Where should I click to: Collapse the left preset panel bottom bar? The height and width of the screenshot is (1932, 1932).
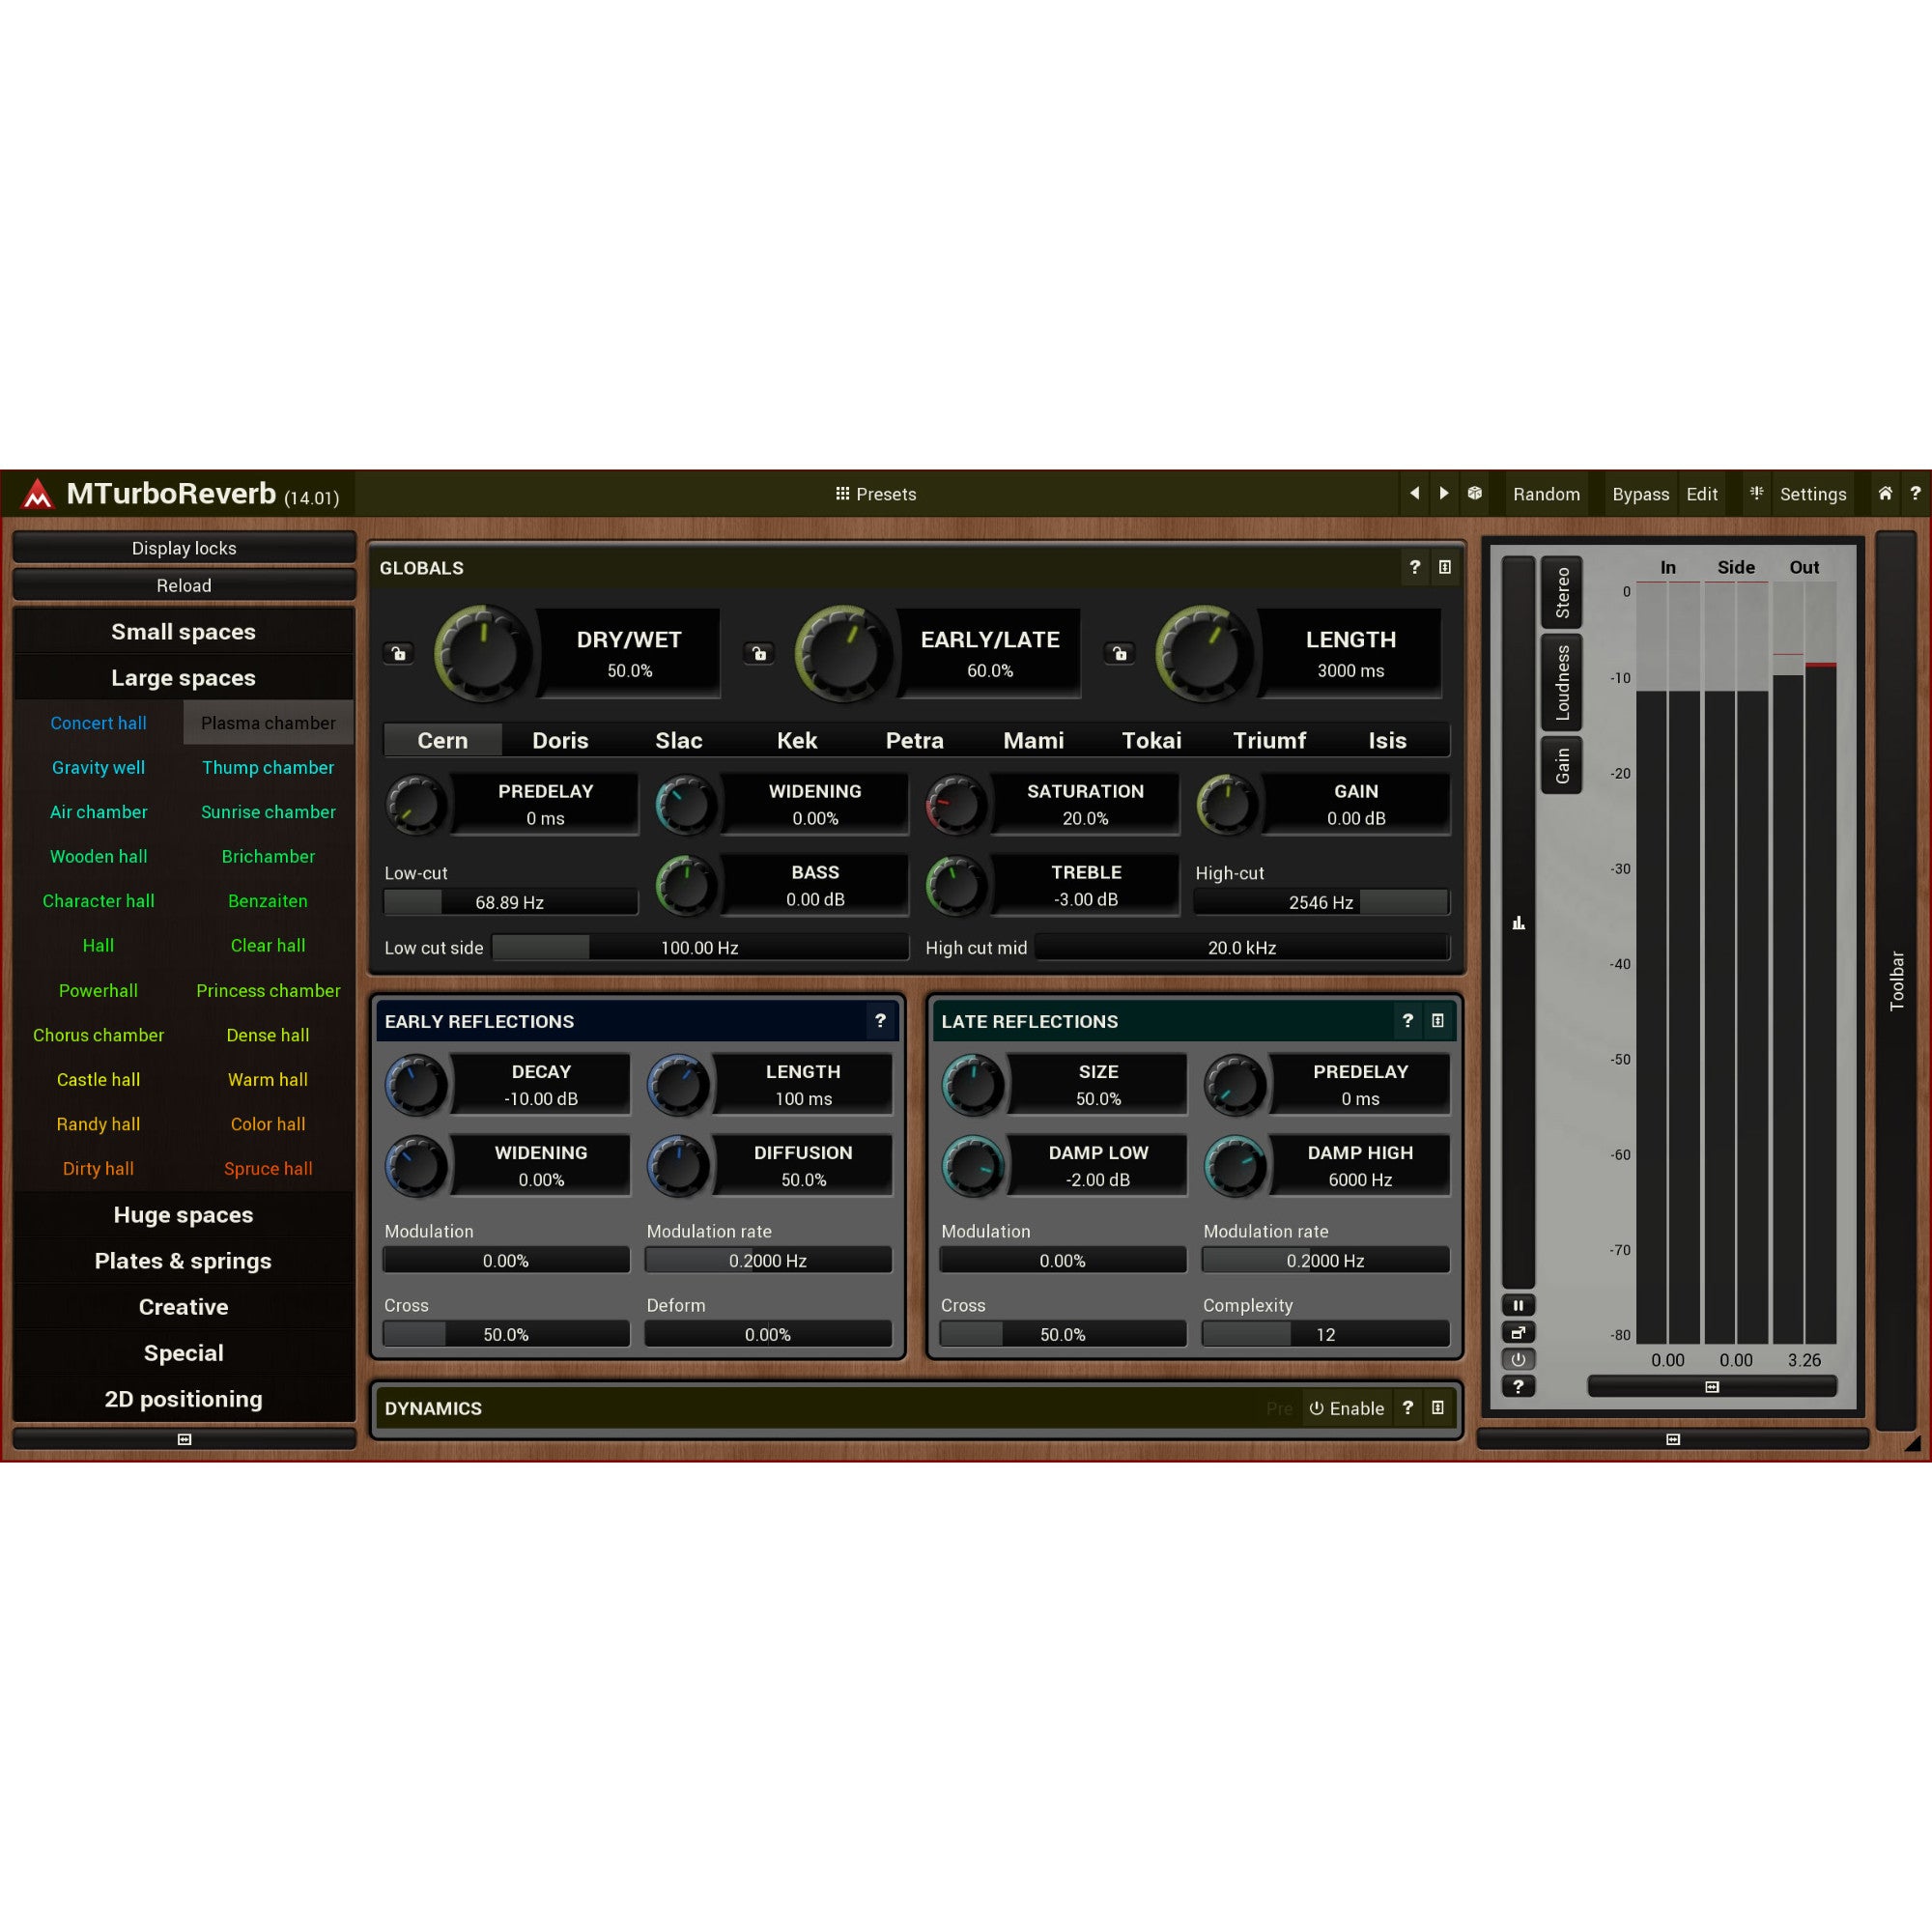tap(184, 1439)
